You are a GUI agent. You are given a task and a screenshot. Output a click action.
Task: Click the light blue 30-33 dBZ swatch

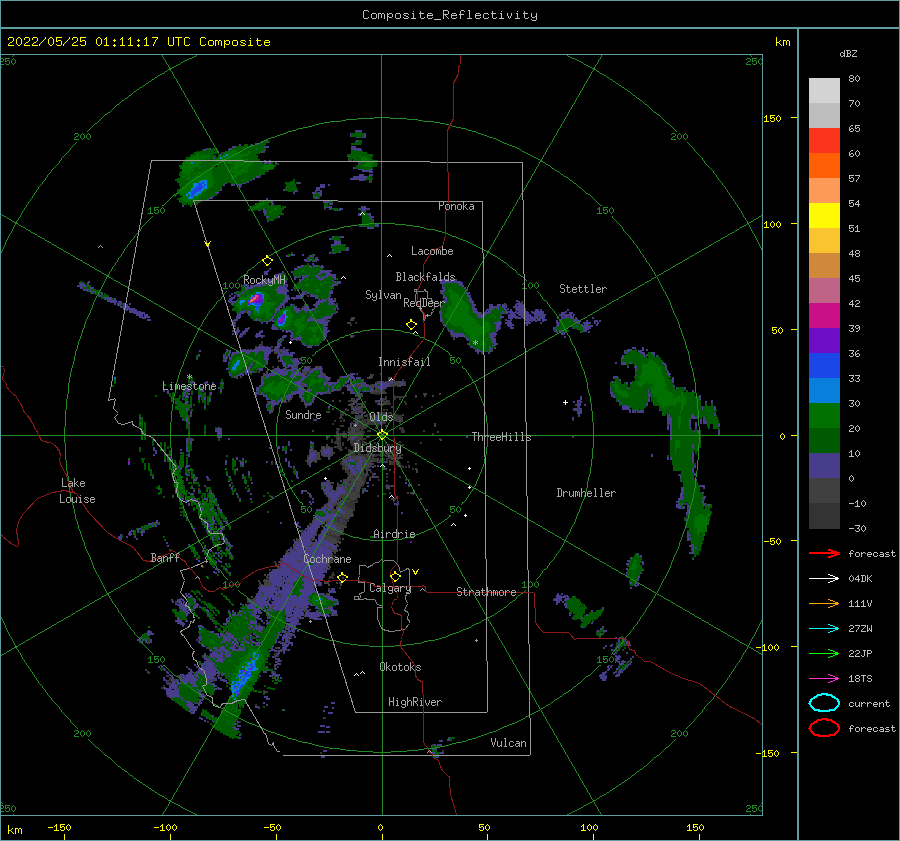[824, 390]
